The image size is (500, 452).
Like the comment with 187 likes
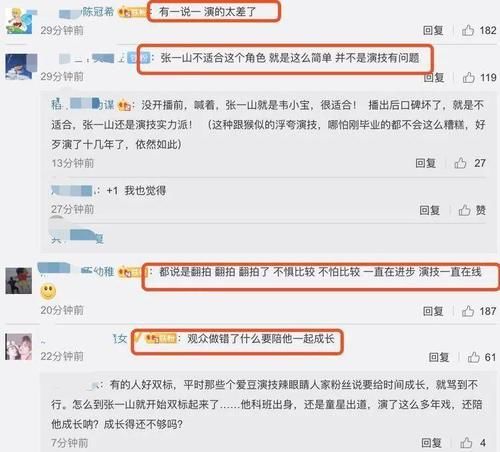[468, 311]
